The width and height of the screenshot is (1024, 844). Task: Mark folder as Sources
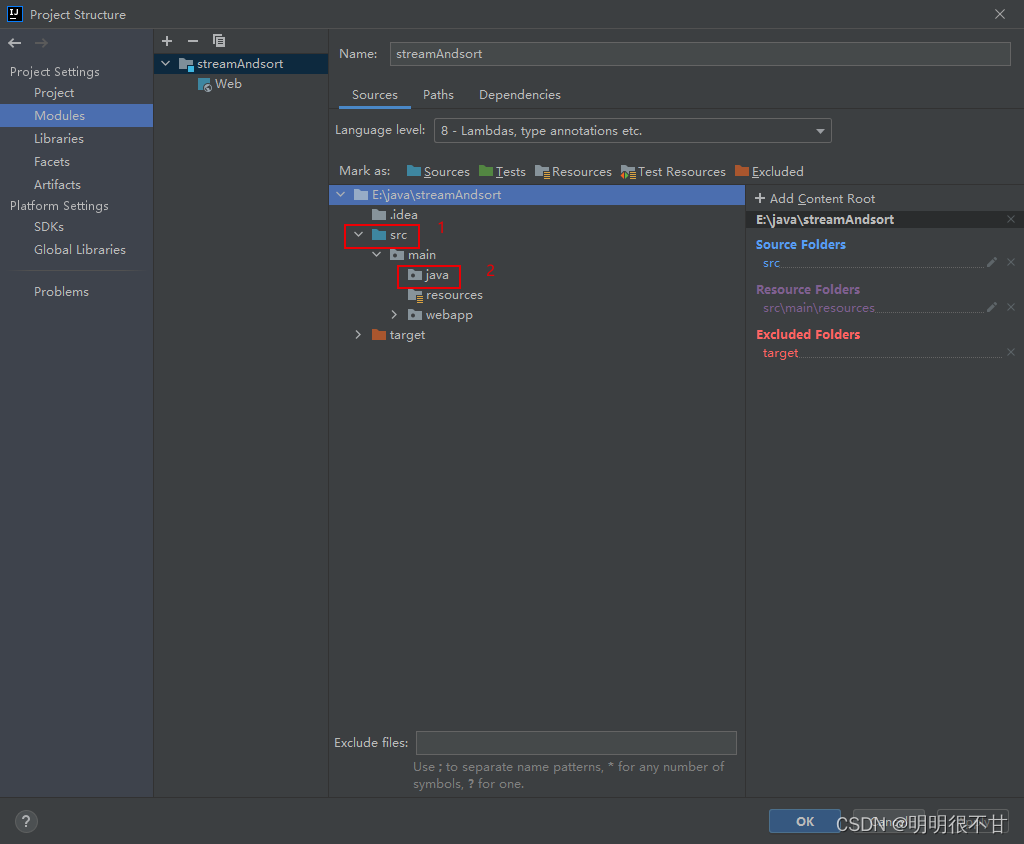438,172
